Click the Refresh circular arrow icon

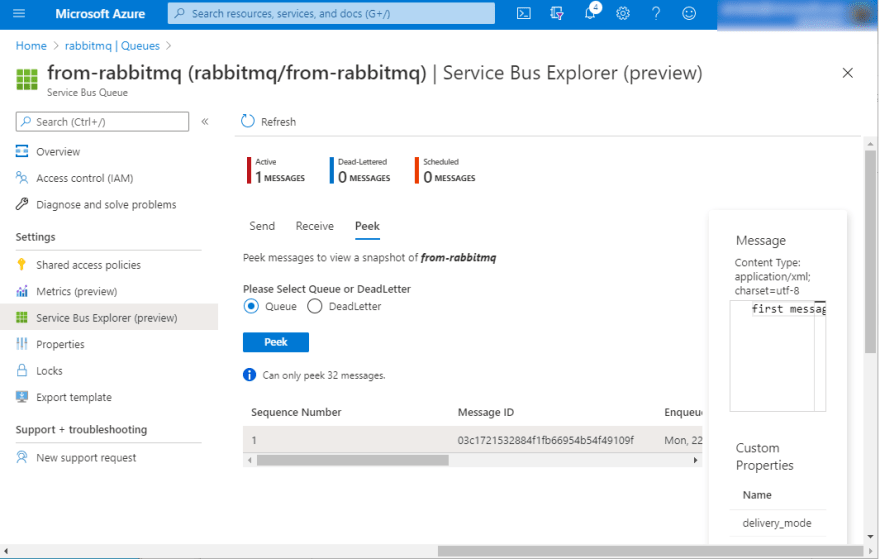click(x=248, y=121)
